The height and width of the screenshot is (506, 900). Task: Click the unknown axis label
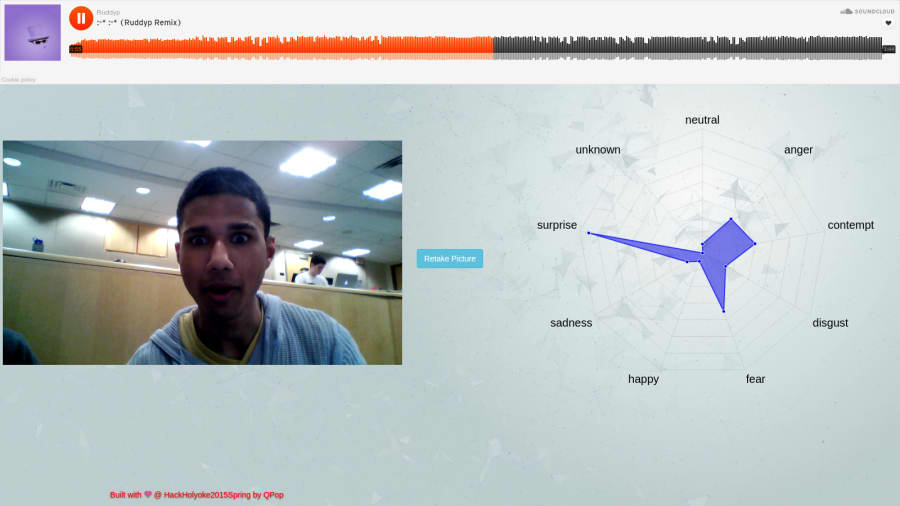click(x=598, y=150)
